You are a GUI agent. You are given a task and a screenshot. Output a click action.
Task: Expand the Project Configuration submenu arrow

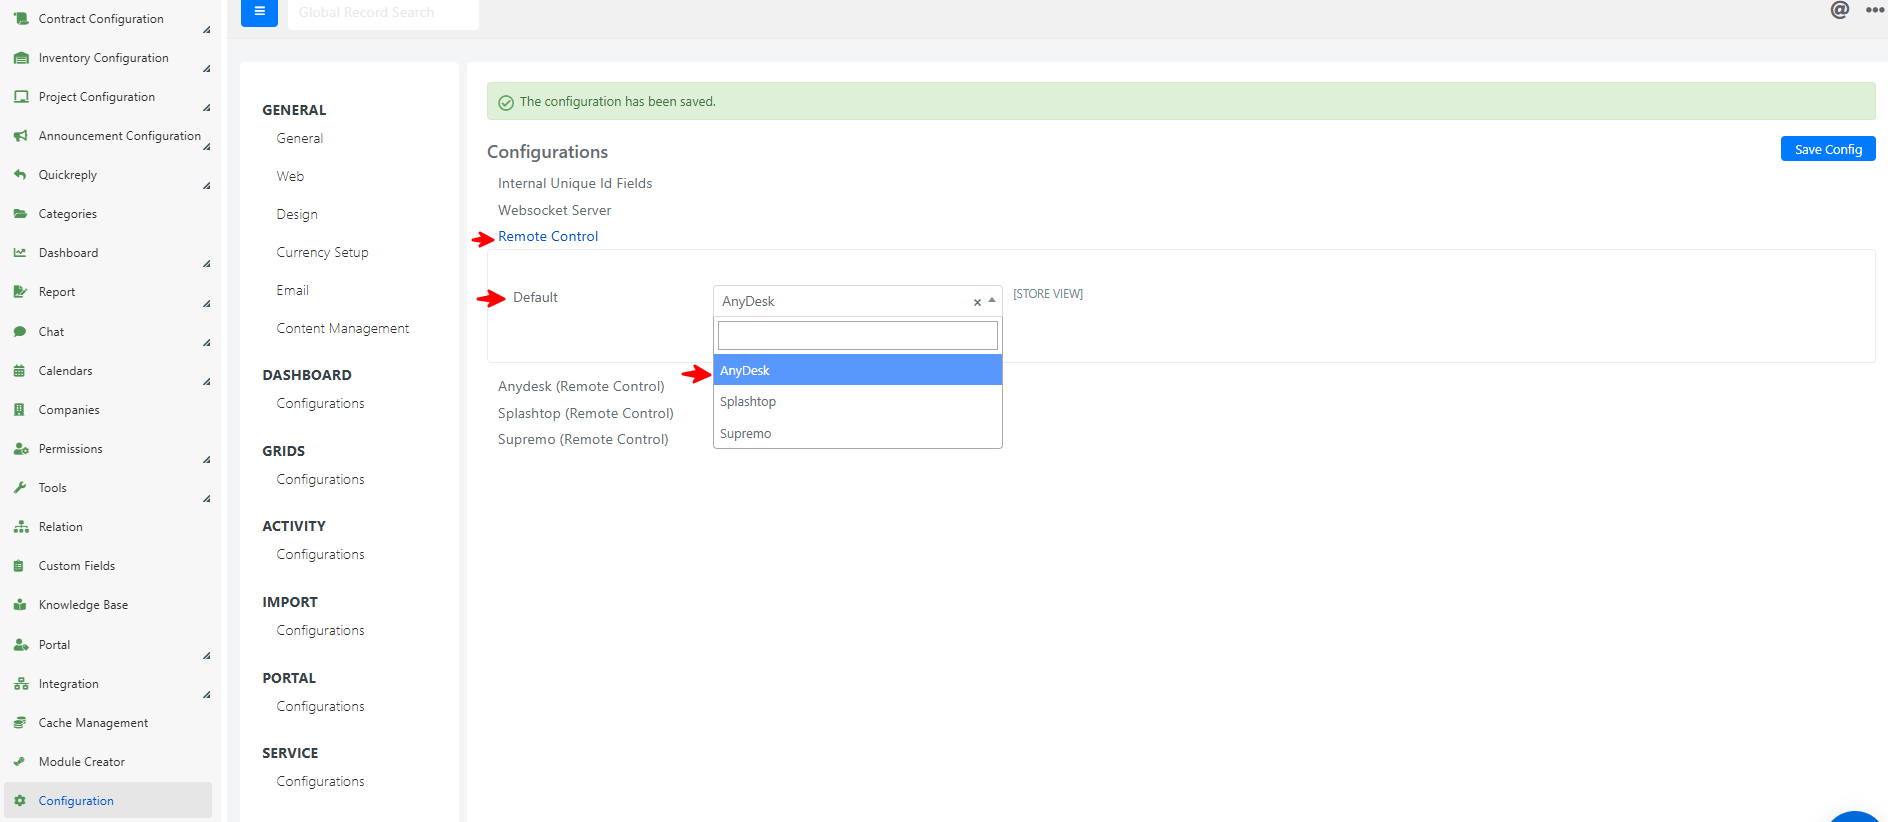(207, 108)
